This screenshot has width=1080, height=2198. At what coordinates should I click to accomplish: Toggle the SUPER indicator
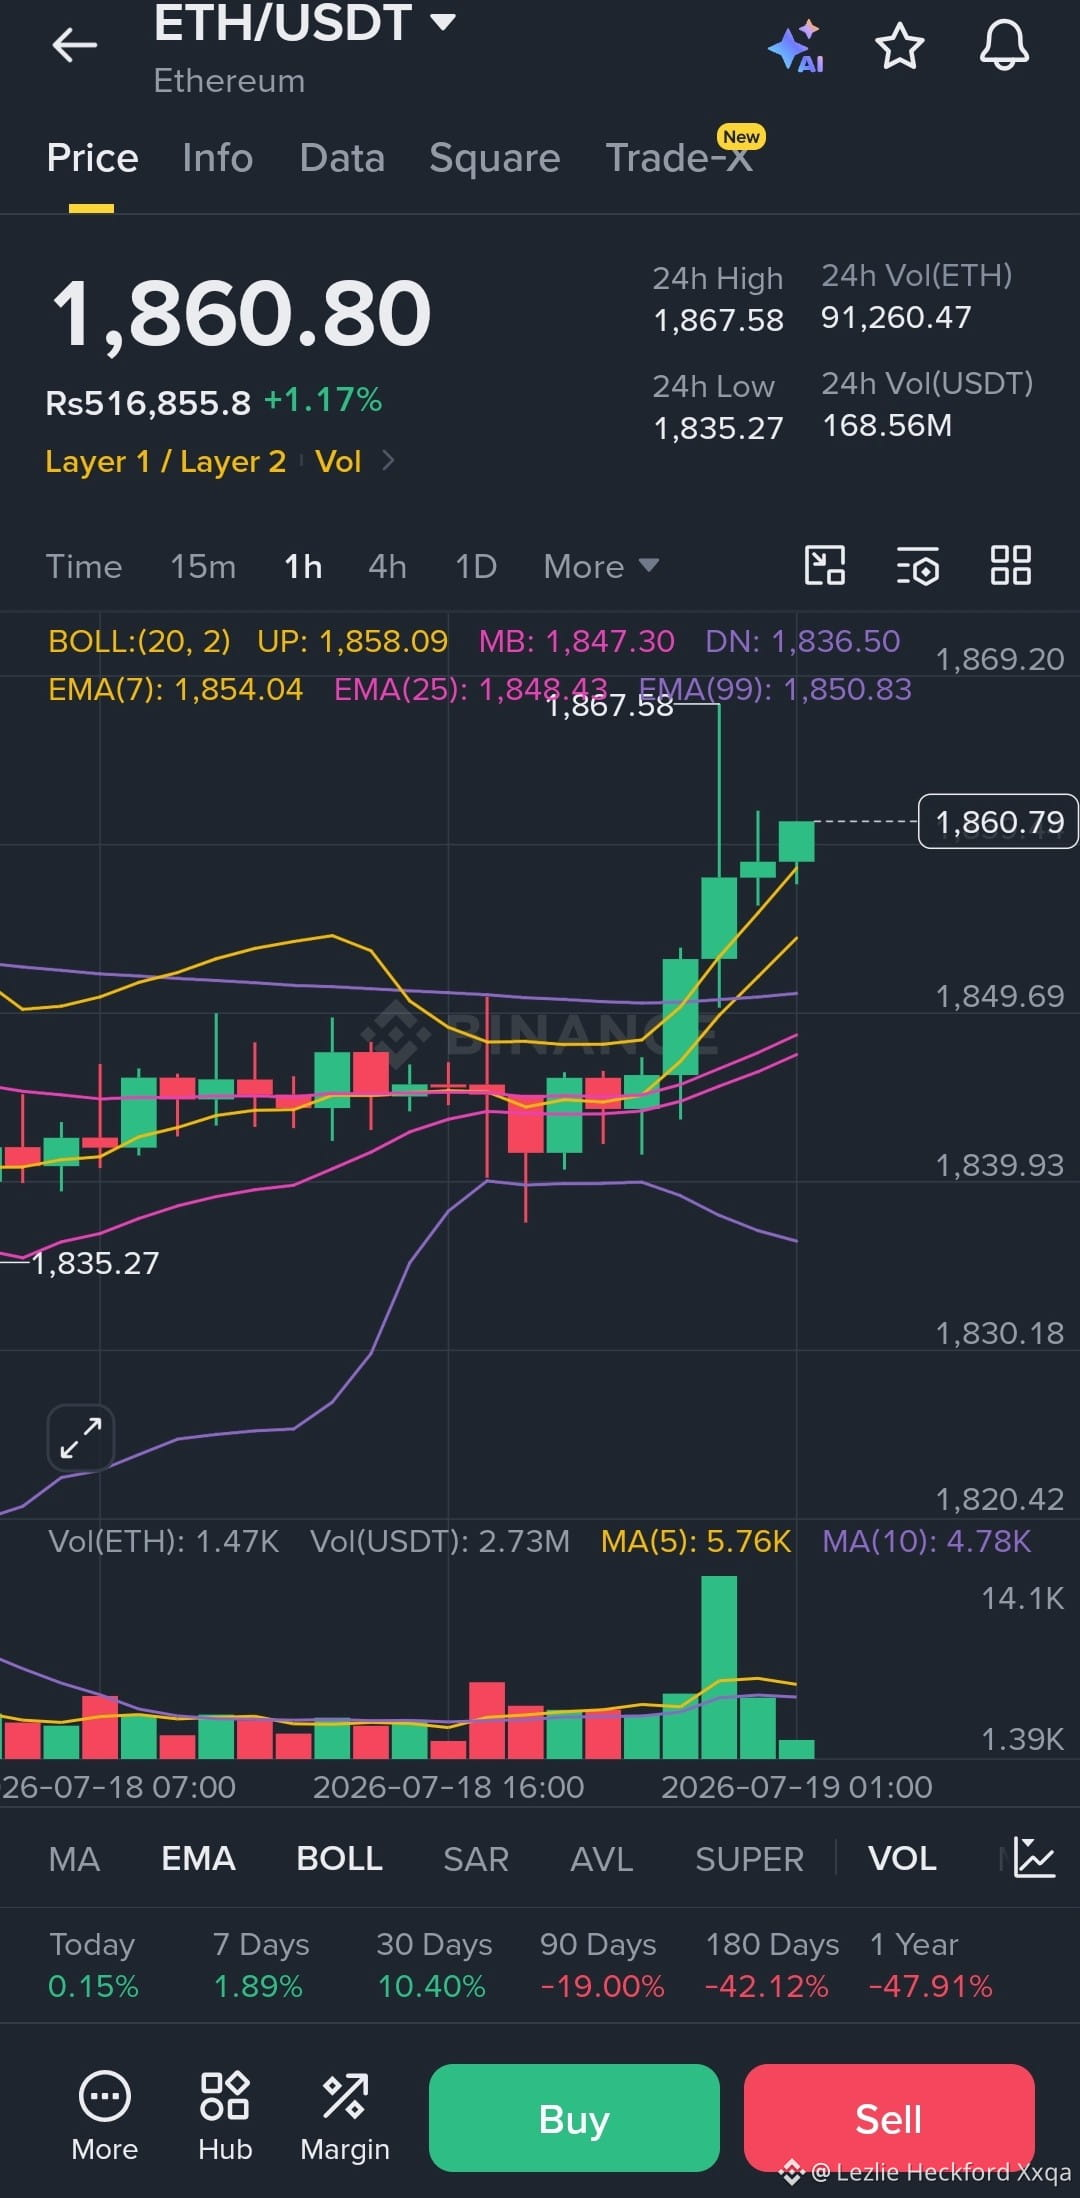[x=750, y=1859]
